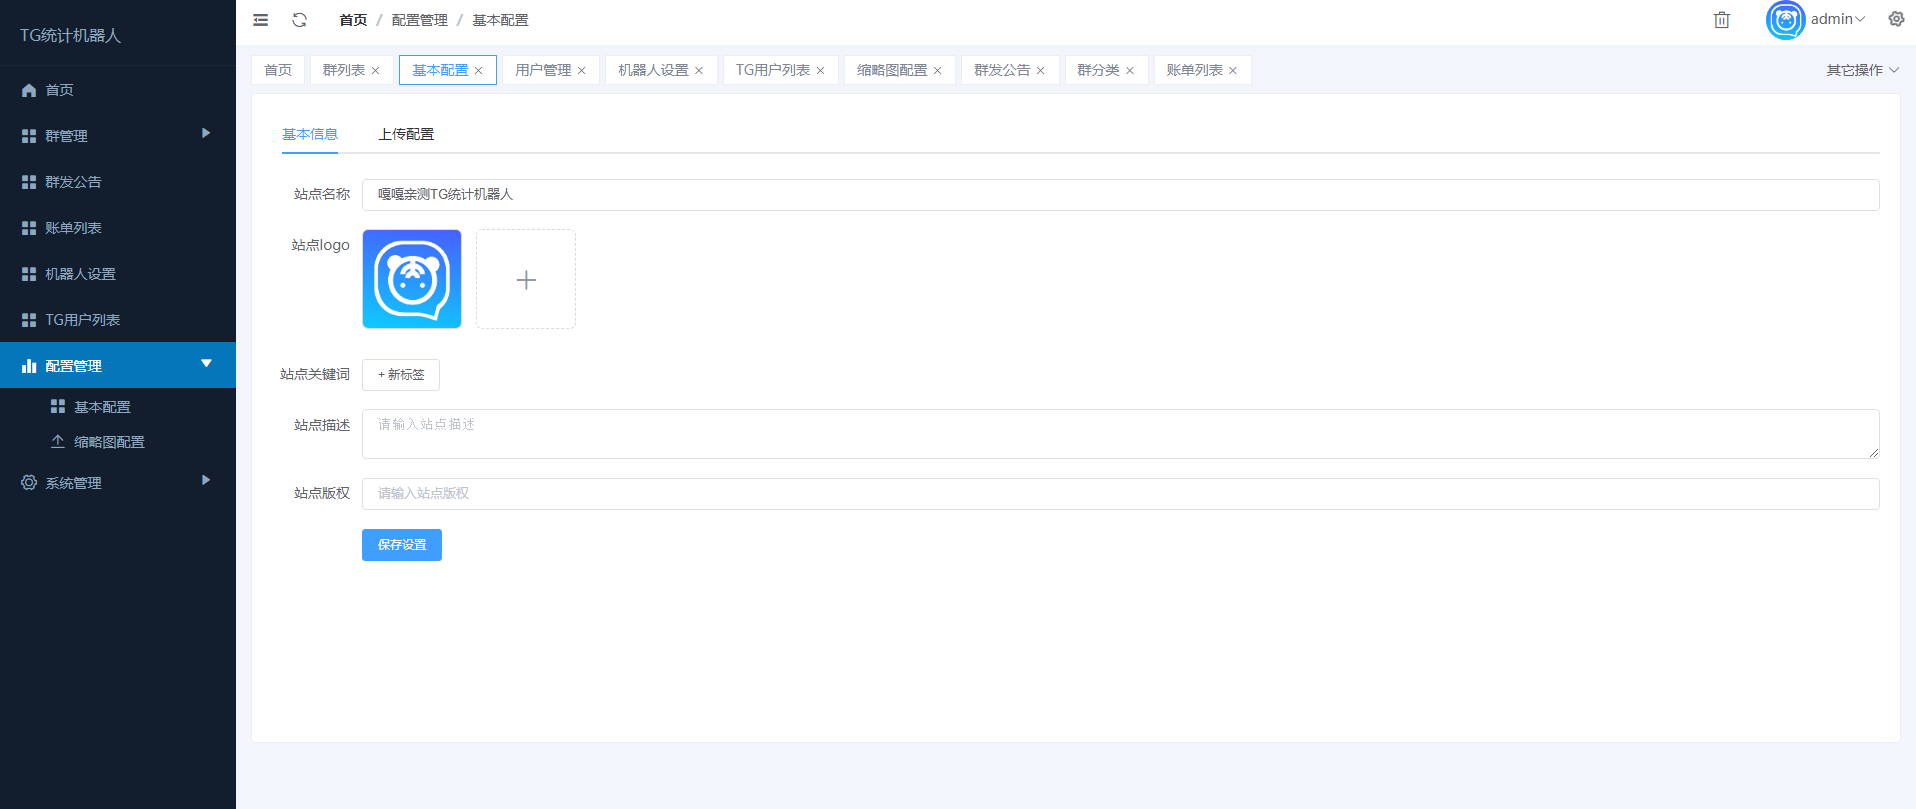This screenshot has height=809, width=1916.
Task: Collapse the sidebar with the hamburger icon
Action: pyautogui.click(x=261, y=20)
